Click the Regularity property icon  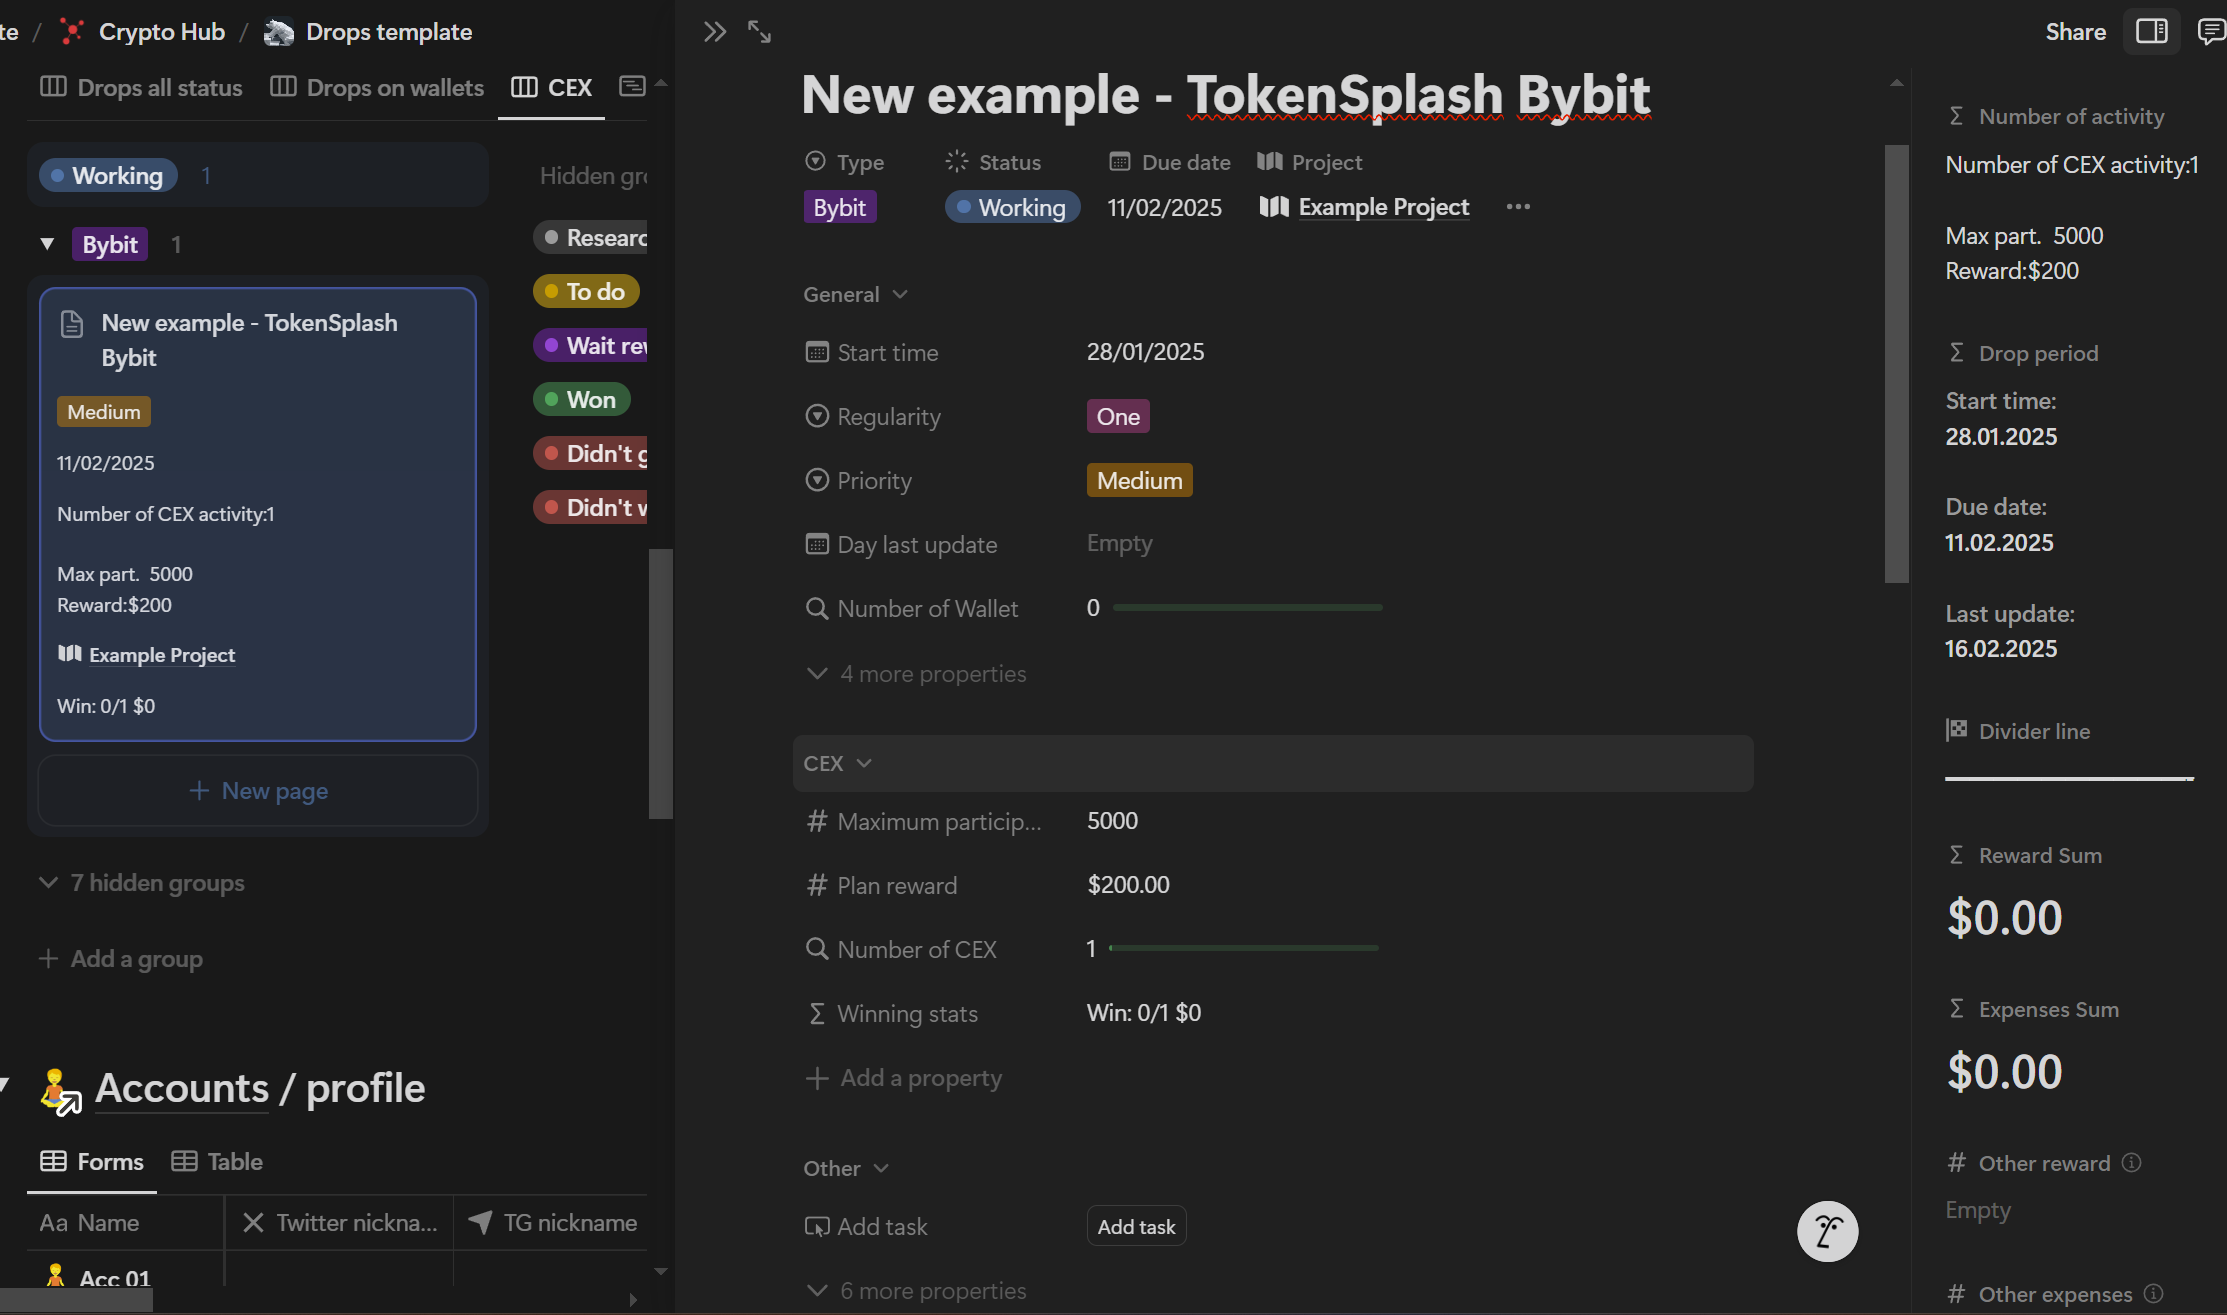tap(817, 416)
